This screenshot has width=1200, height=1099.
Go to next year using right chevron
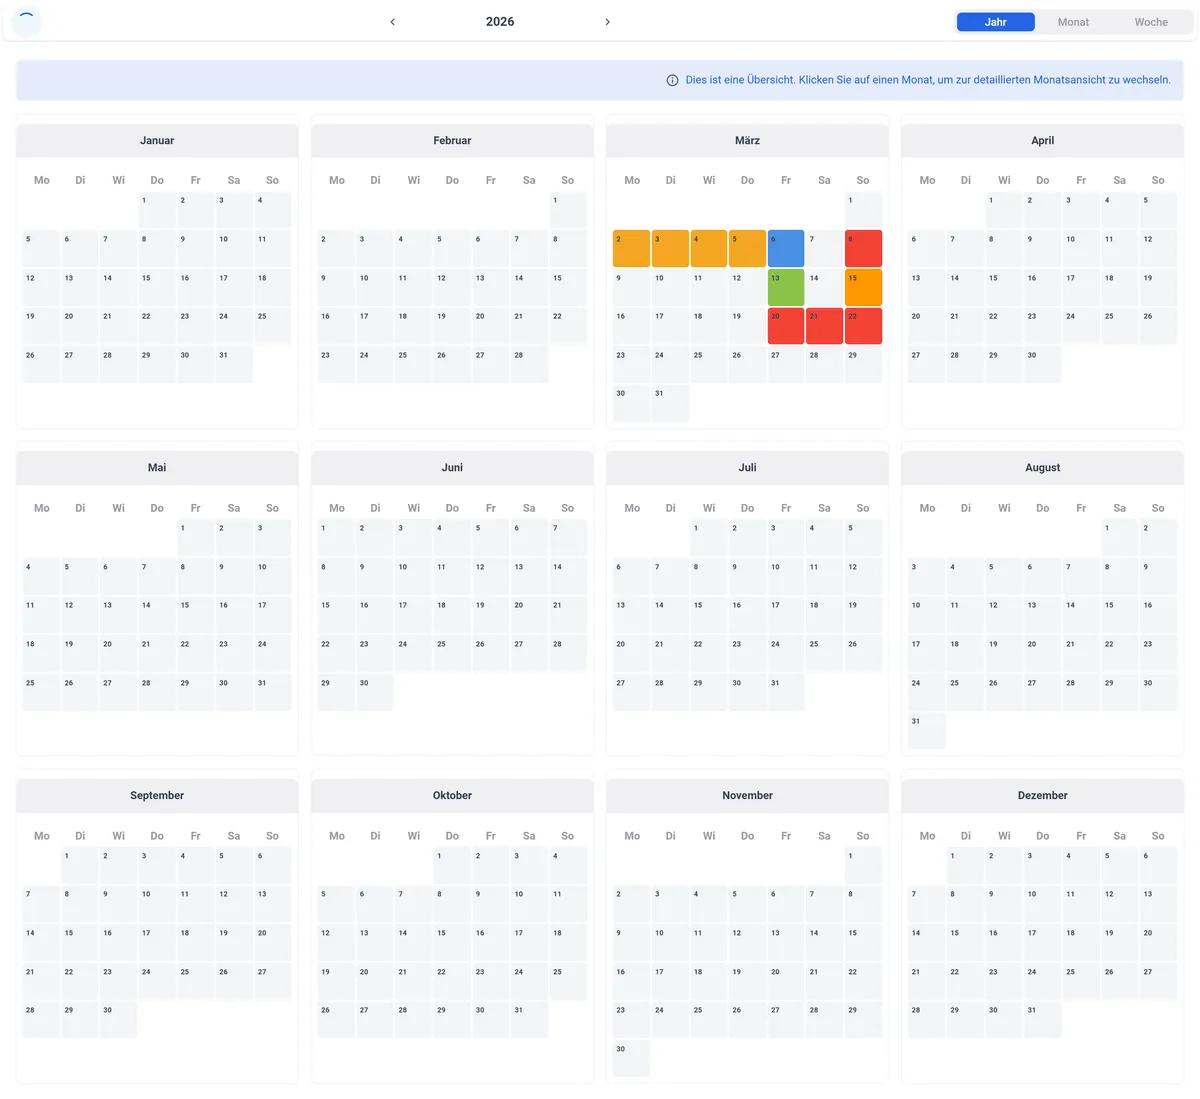coord(607,22)
